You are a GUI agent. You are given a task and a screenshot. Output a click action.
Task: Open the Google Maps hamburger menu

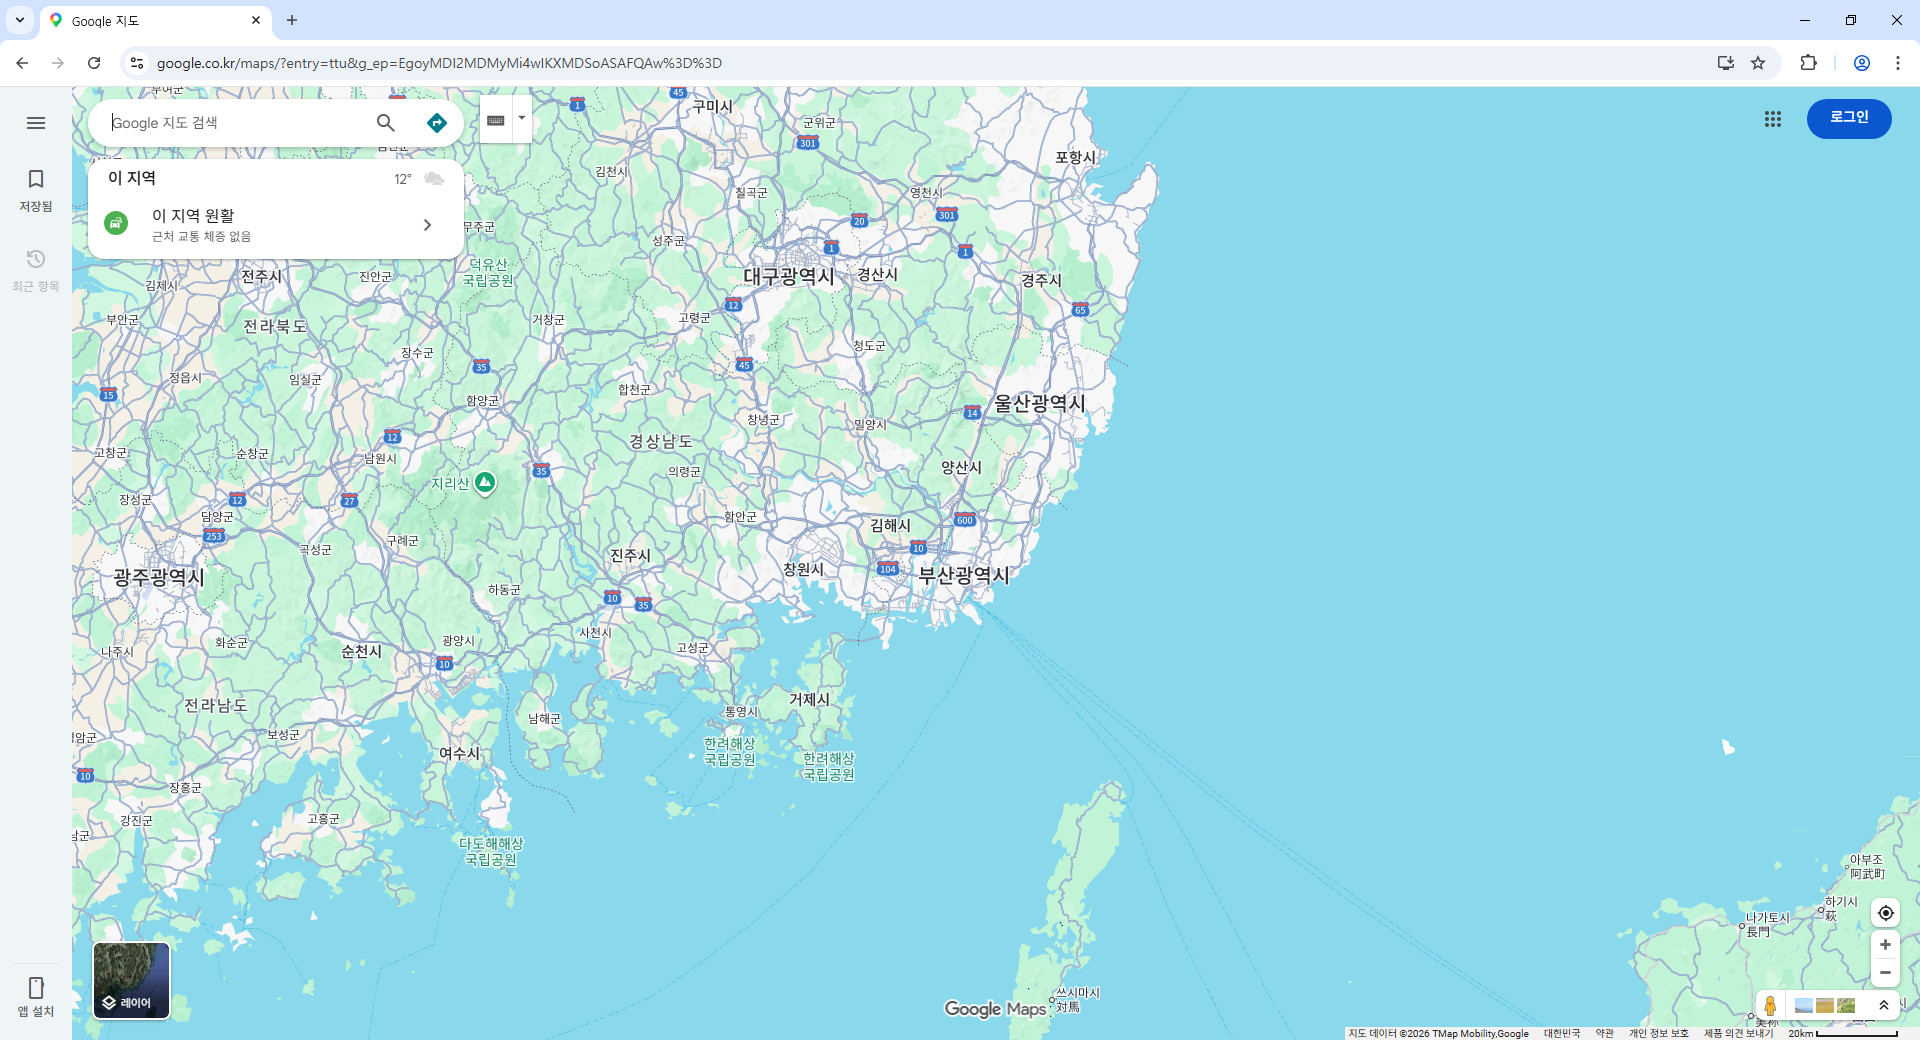pyautogui.click(x=36, y=123)
